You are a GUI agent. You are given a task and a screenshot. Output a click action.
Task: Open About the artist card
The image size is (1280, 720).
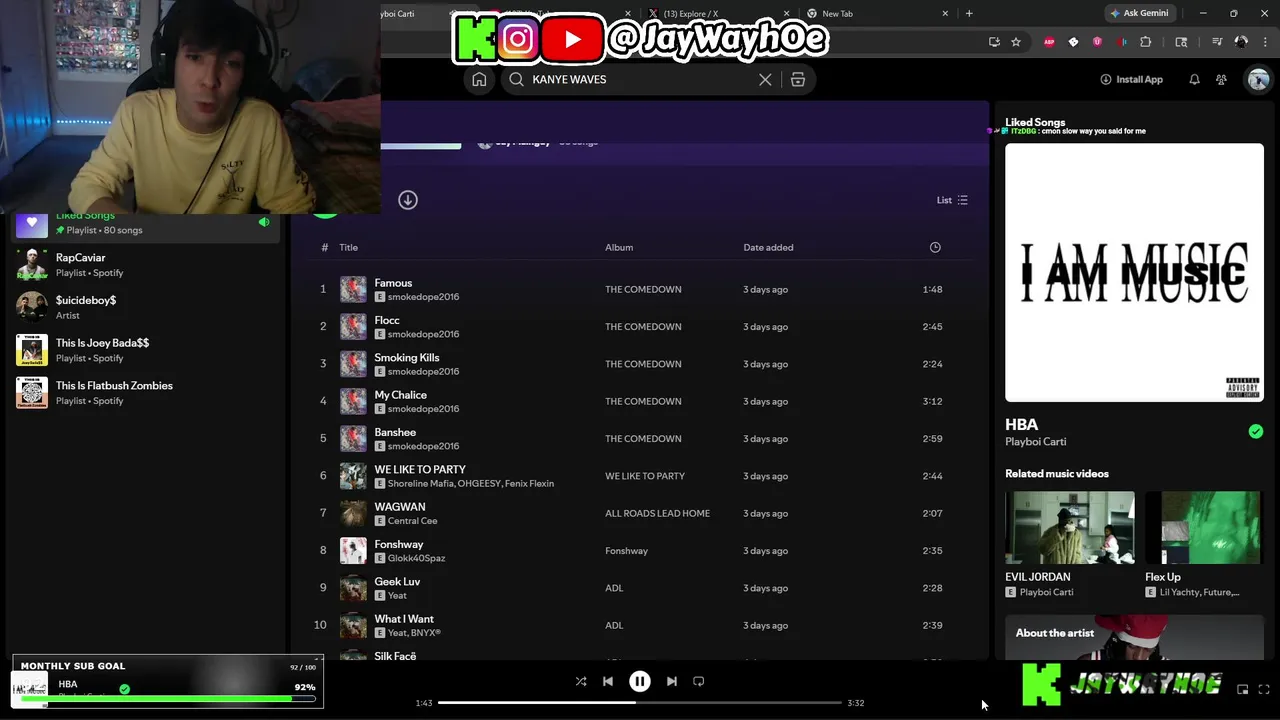[1134, 637]
